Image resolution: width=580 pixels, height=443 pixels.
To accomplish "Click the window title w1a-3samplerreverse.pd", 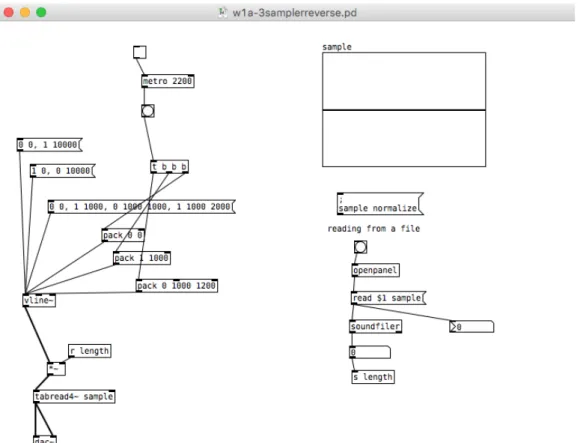I will point(294,13).
